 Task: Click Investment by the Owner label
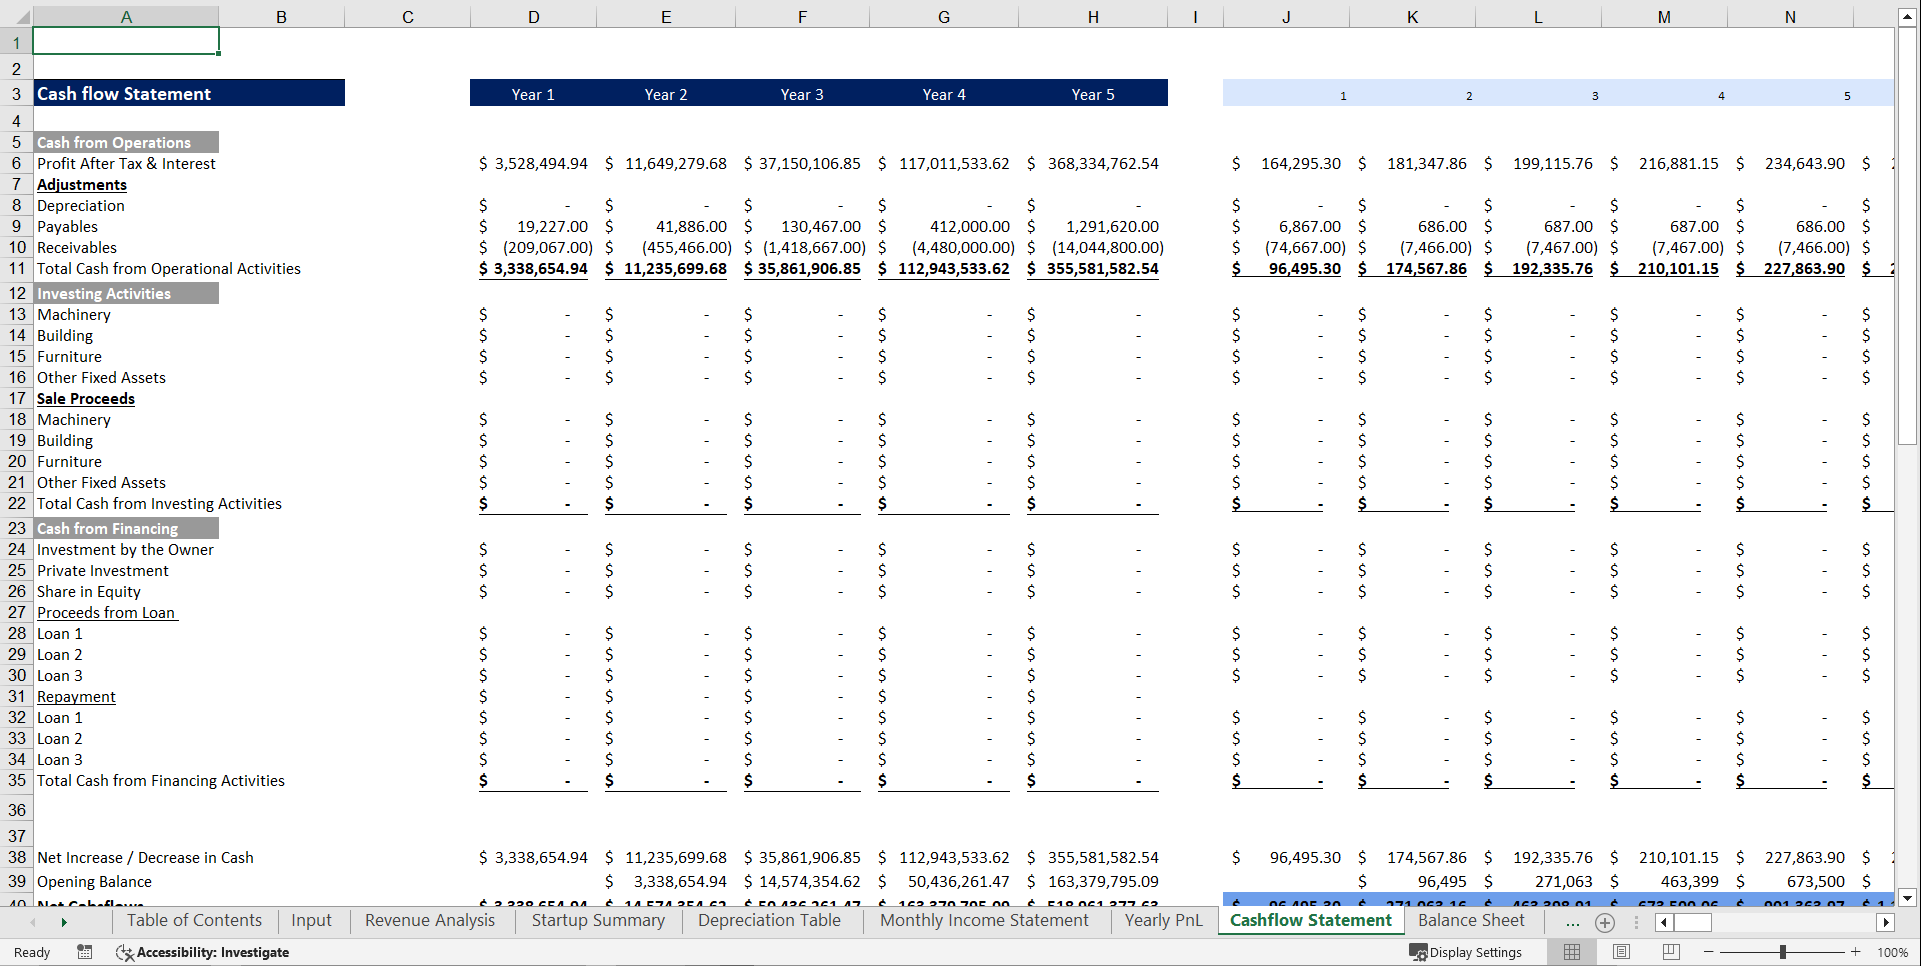(125, 549)
